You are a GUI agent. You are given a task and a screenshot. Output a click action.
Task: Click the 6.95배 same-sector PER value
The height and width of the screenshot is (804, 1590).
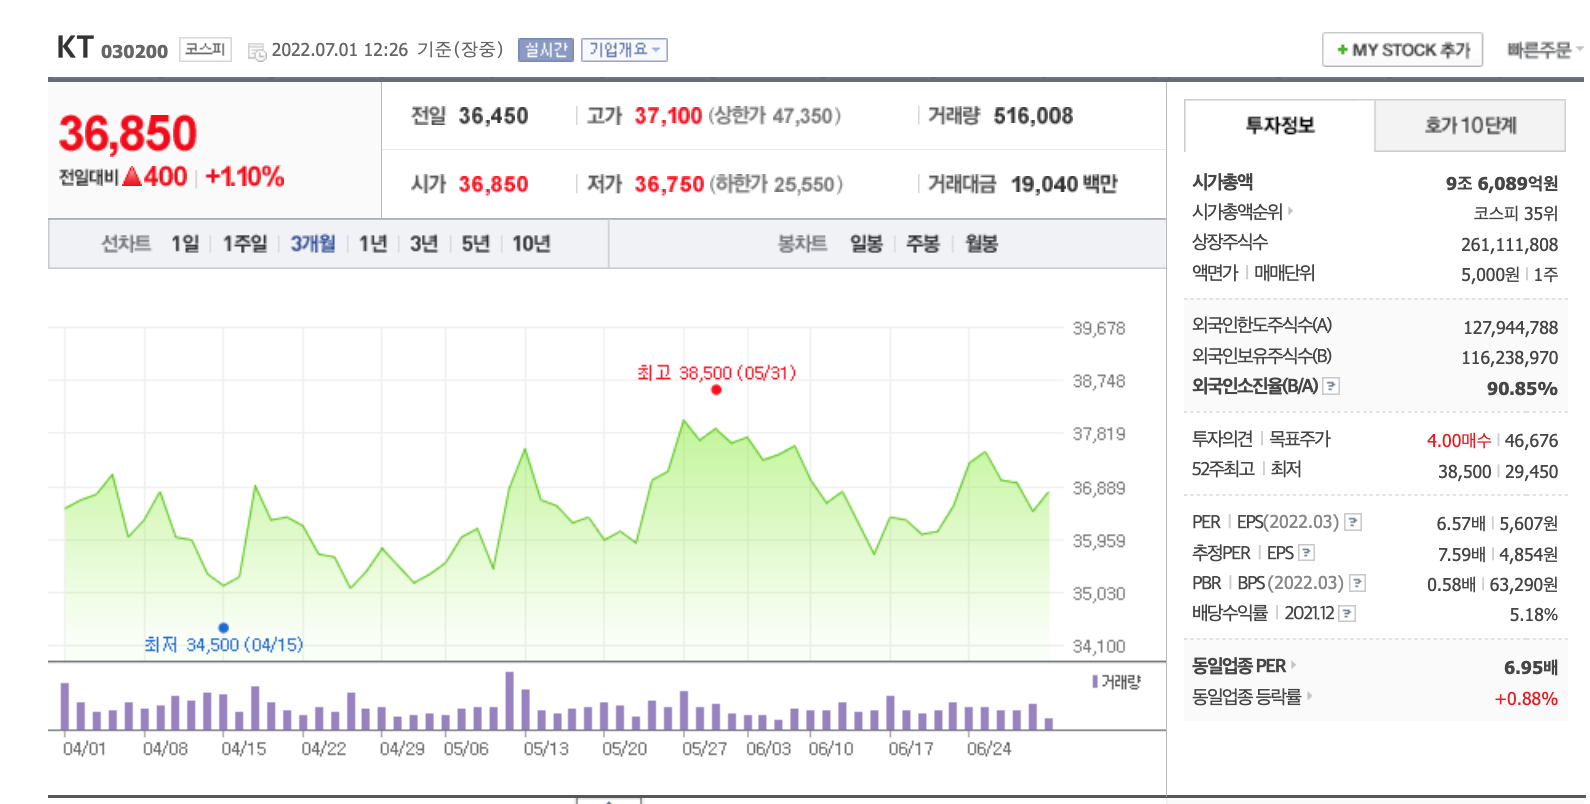click(1530, 667)
